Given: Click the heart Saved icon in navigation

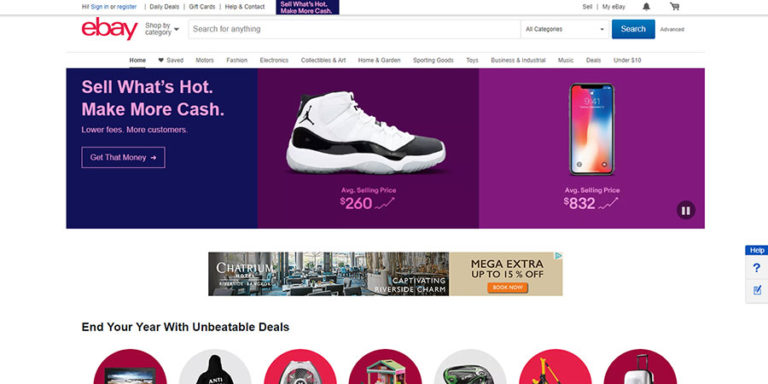Looking at the screenshot, I should pyautogui.click(x=161, y=60).
